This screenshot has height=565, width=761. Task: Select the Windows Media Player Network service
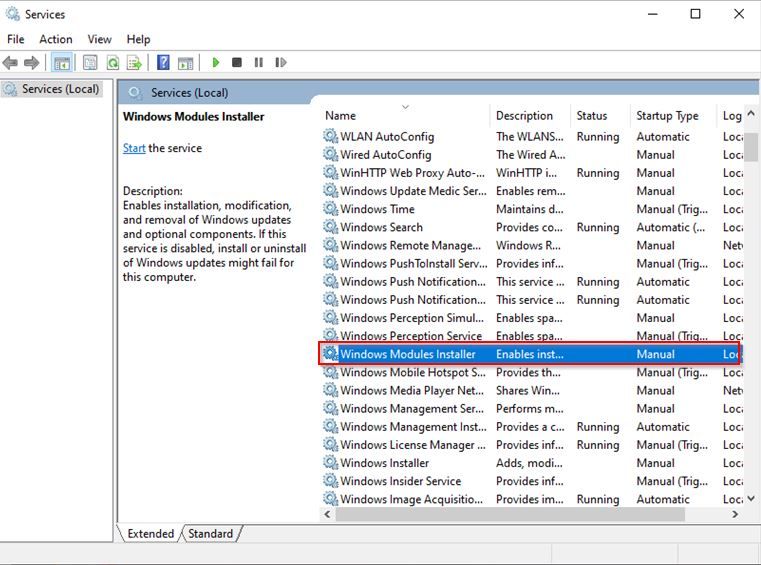[x=532, y=390]
